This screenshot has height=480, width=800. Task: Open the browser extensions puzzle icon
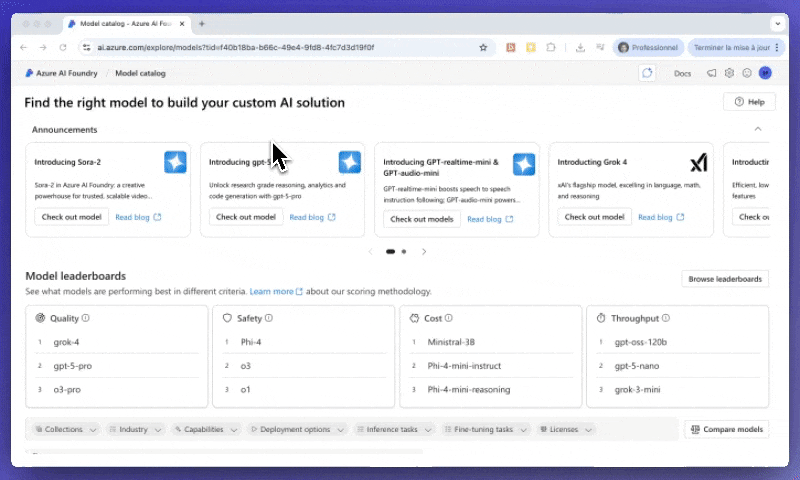pos(551,47)
